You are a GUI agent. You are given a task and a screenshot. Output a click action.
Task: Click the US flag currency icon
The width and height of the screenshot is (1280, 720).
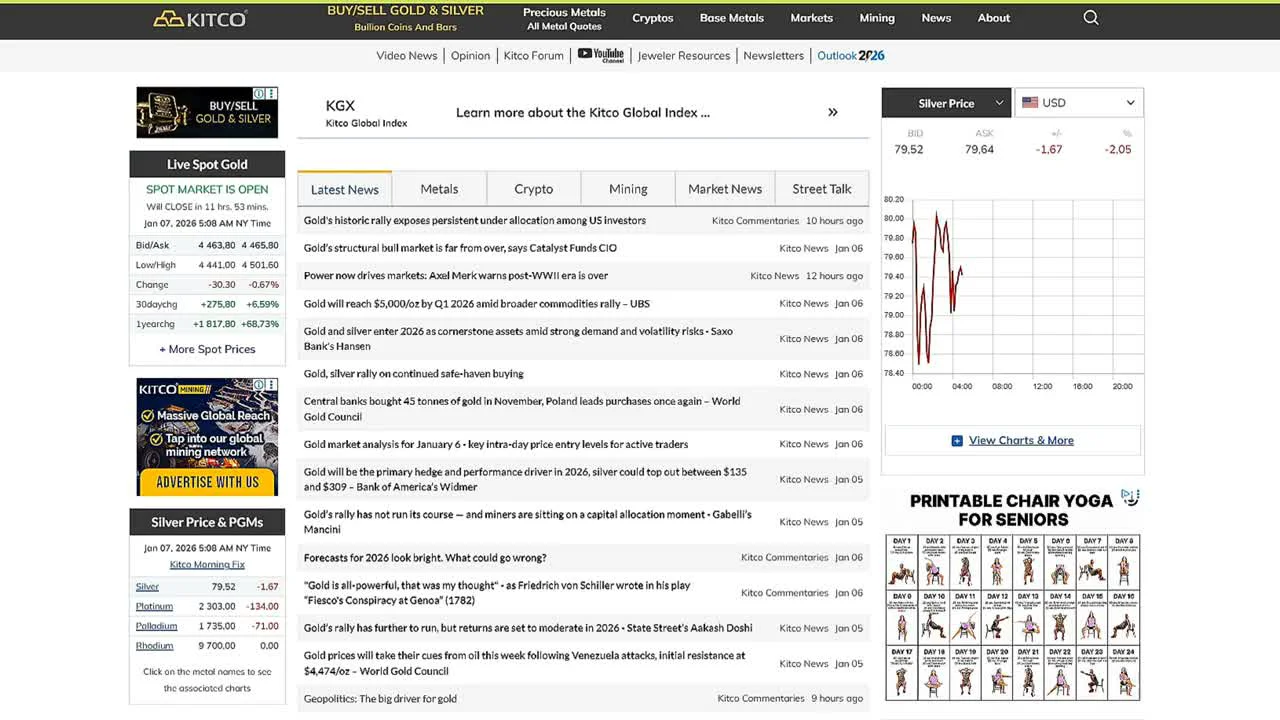click(x=1029, y=103)
